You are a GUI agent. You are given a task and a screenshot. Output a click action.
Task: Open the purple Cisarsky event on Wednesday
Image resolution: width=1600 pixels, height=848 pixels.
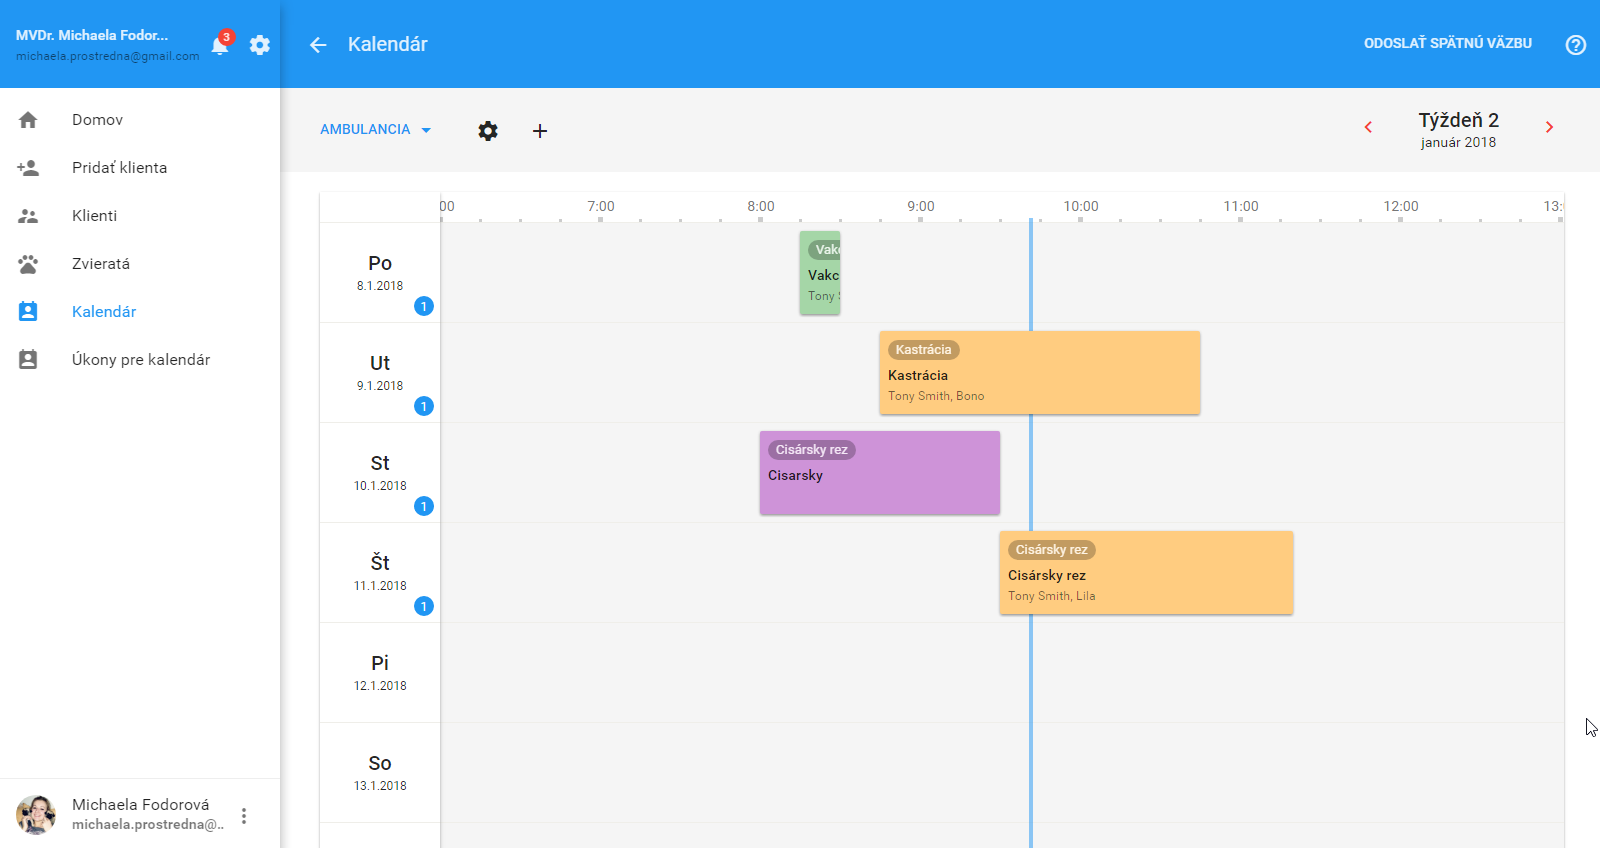pyautogui.click(x=879, y=473)
